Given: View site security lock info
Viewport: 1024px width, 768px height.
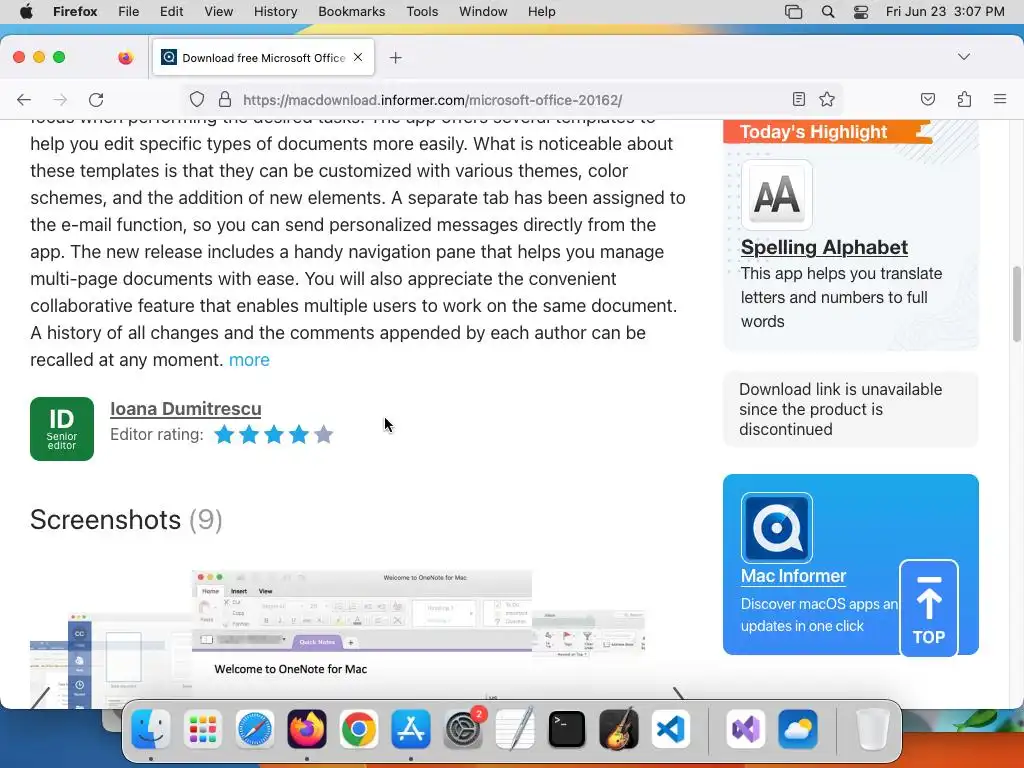Looking at the screenshot, I should click(225, 99).
